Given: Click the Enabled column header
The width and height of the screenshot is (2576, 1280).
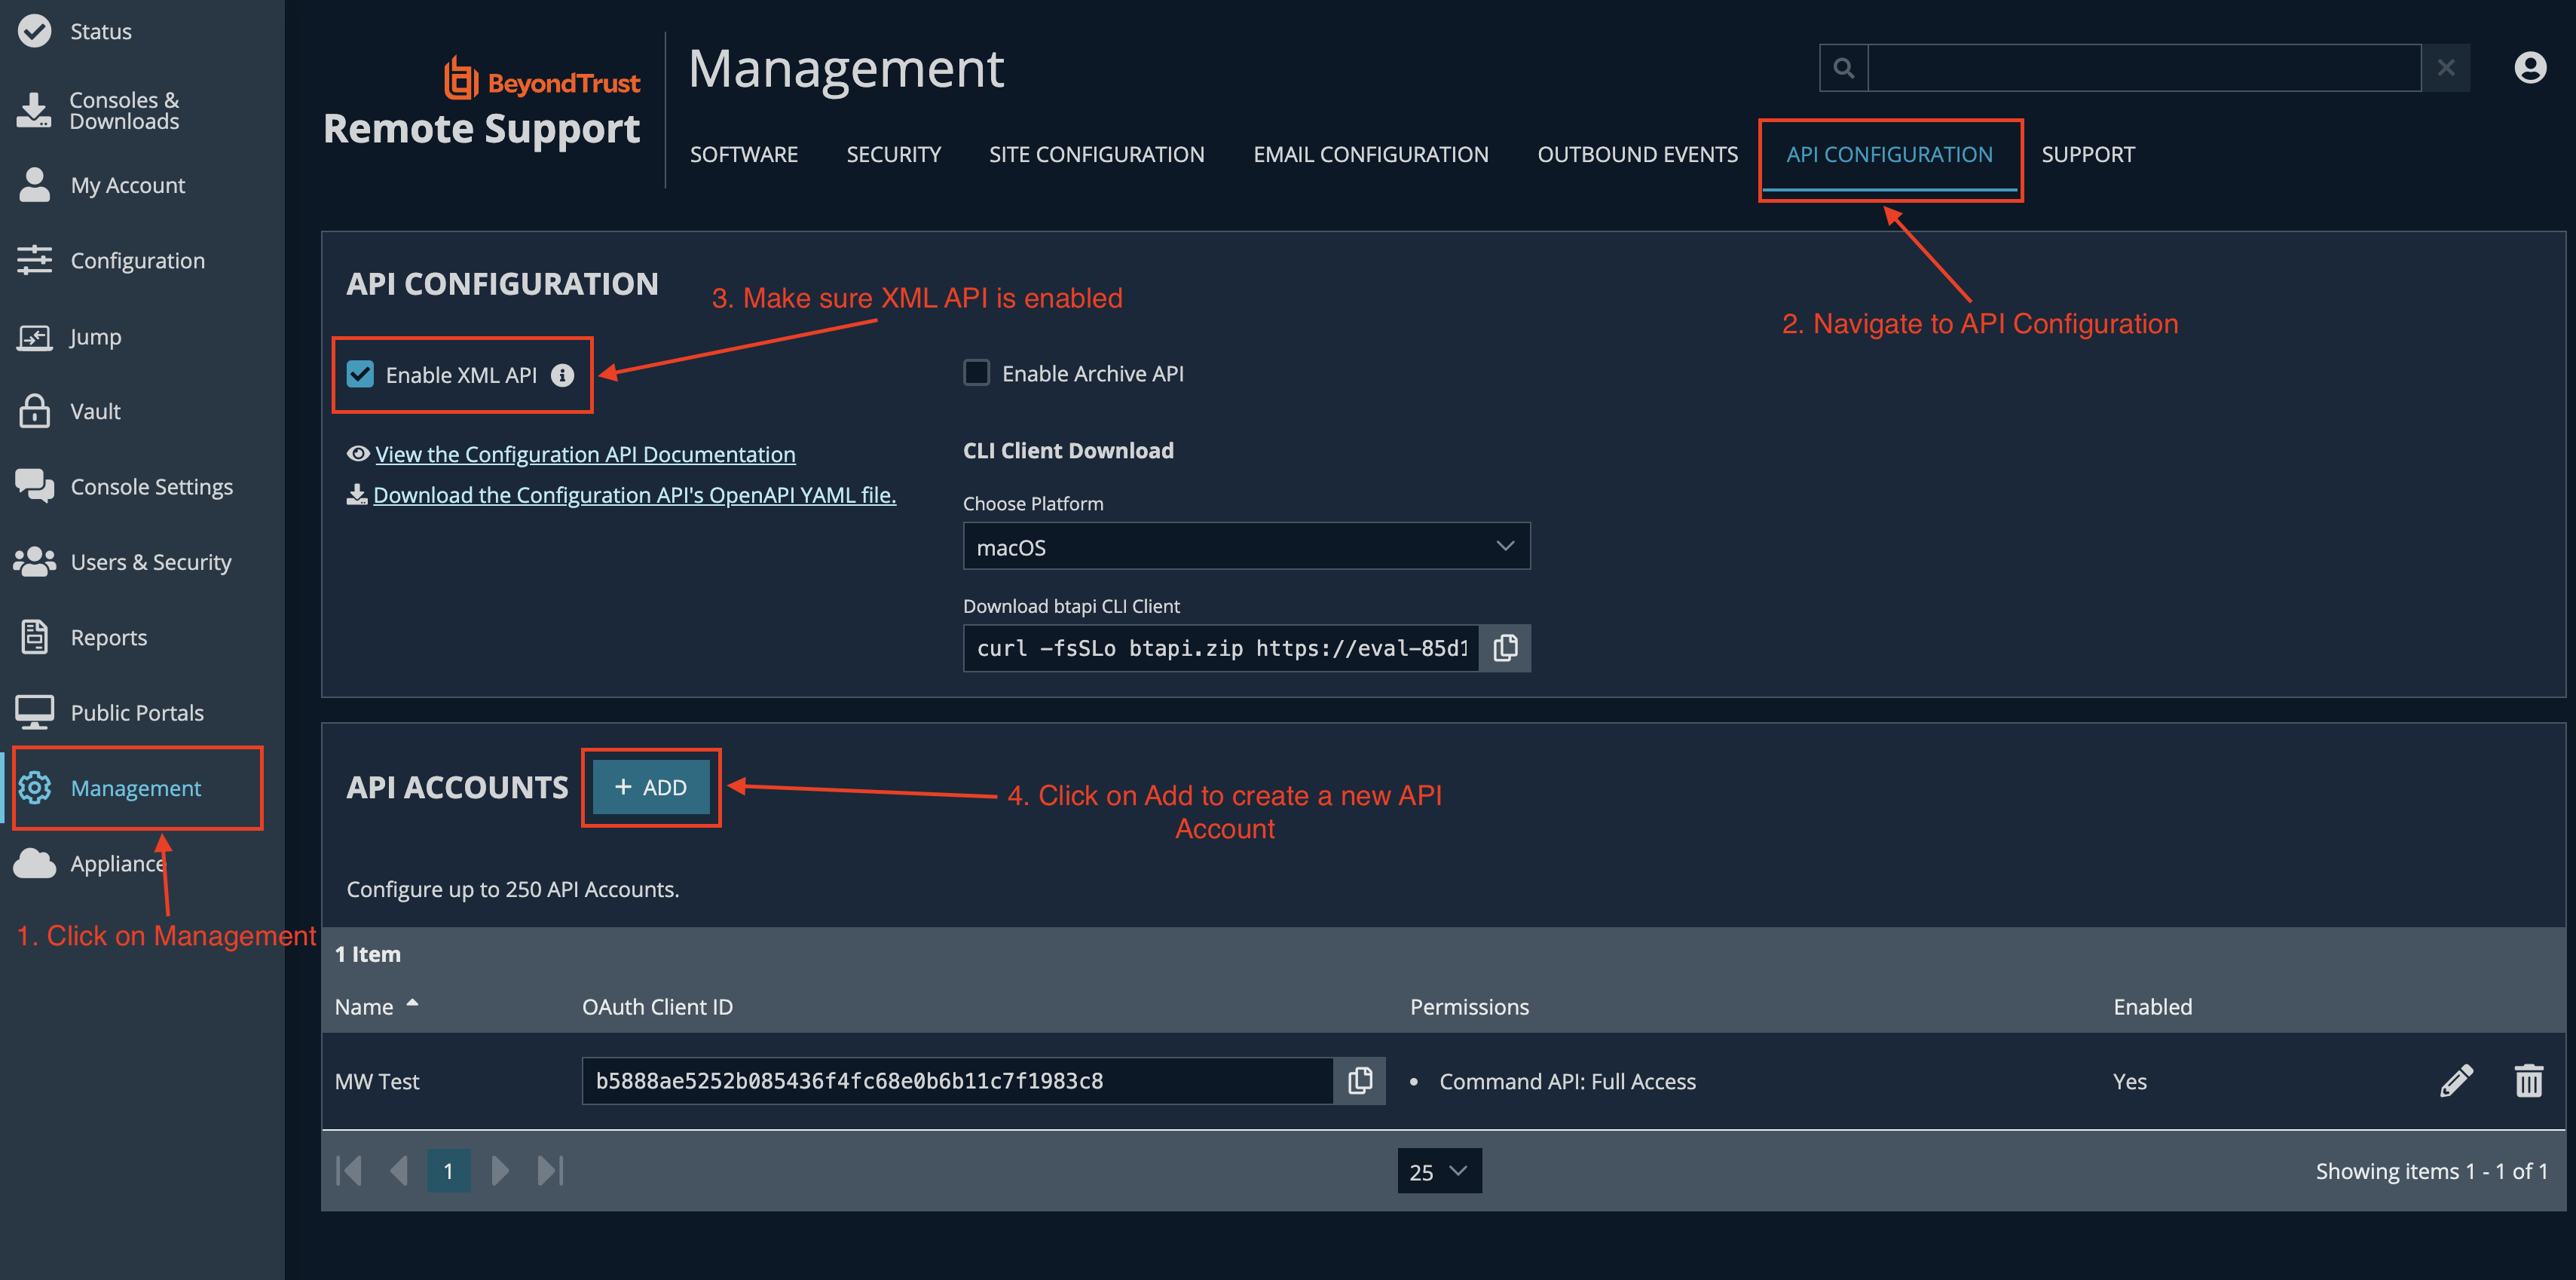Looking at the screenshot, I should [x=2152, y=1006].
